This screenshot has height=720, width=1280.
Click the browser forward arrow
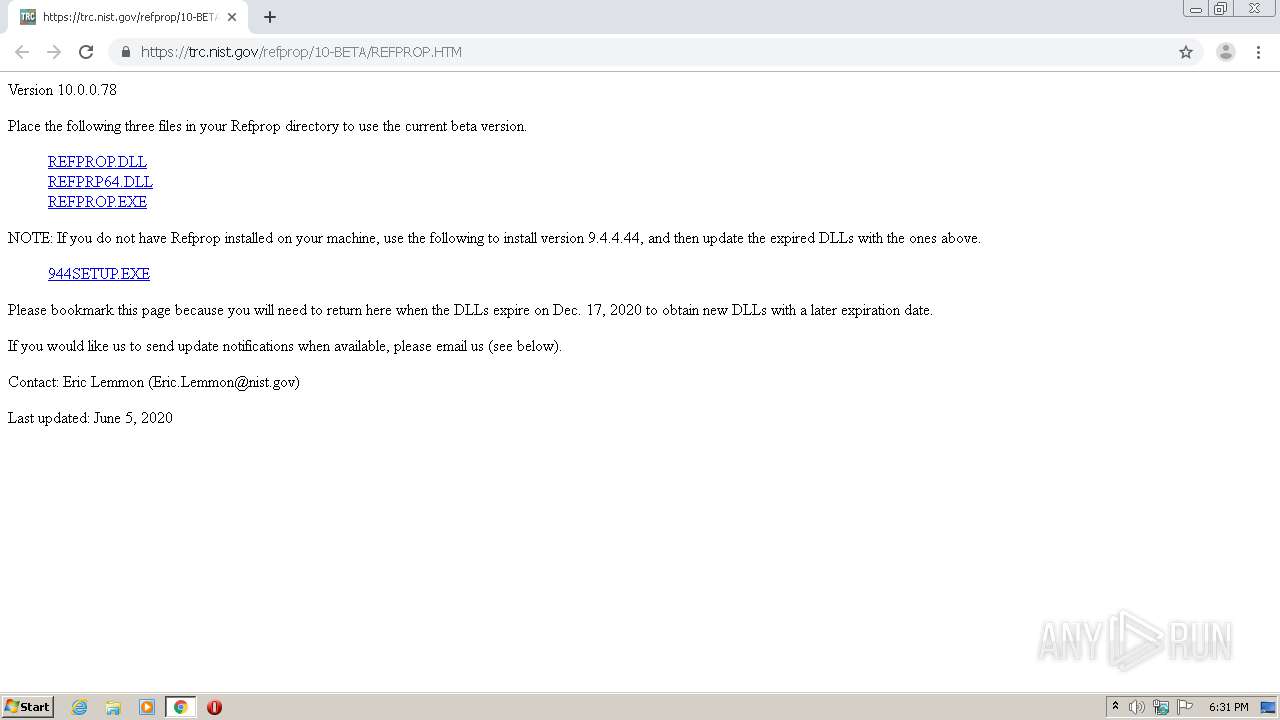pyautogui.click(x=54, y=52)
